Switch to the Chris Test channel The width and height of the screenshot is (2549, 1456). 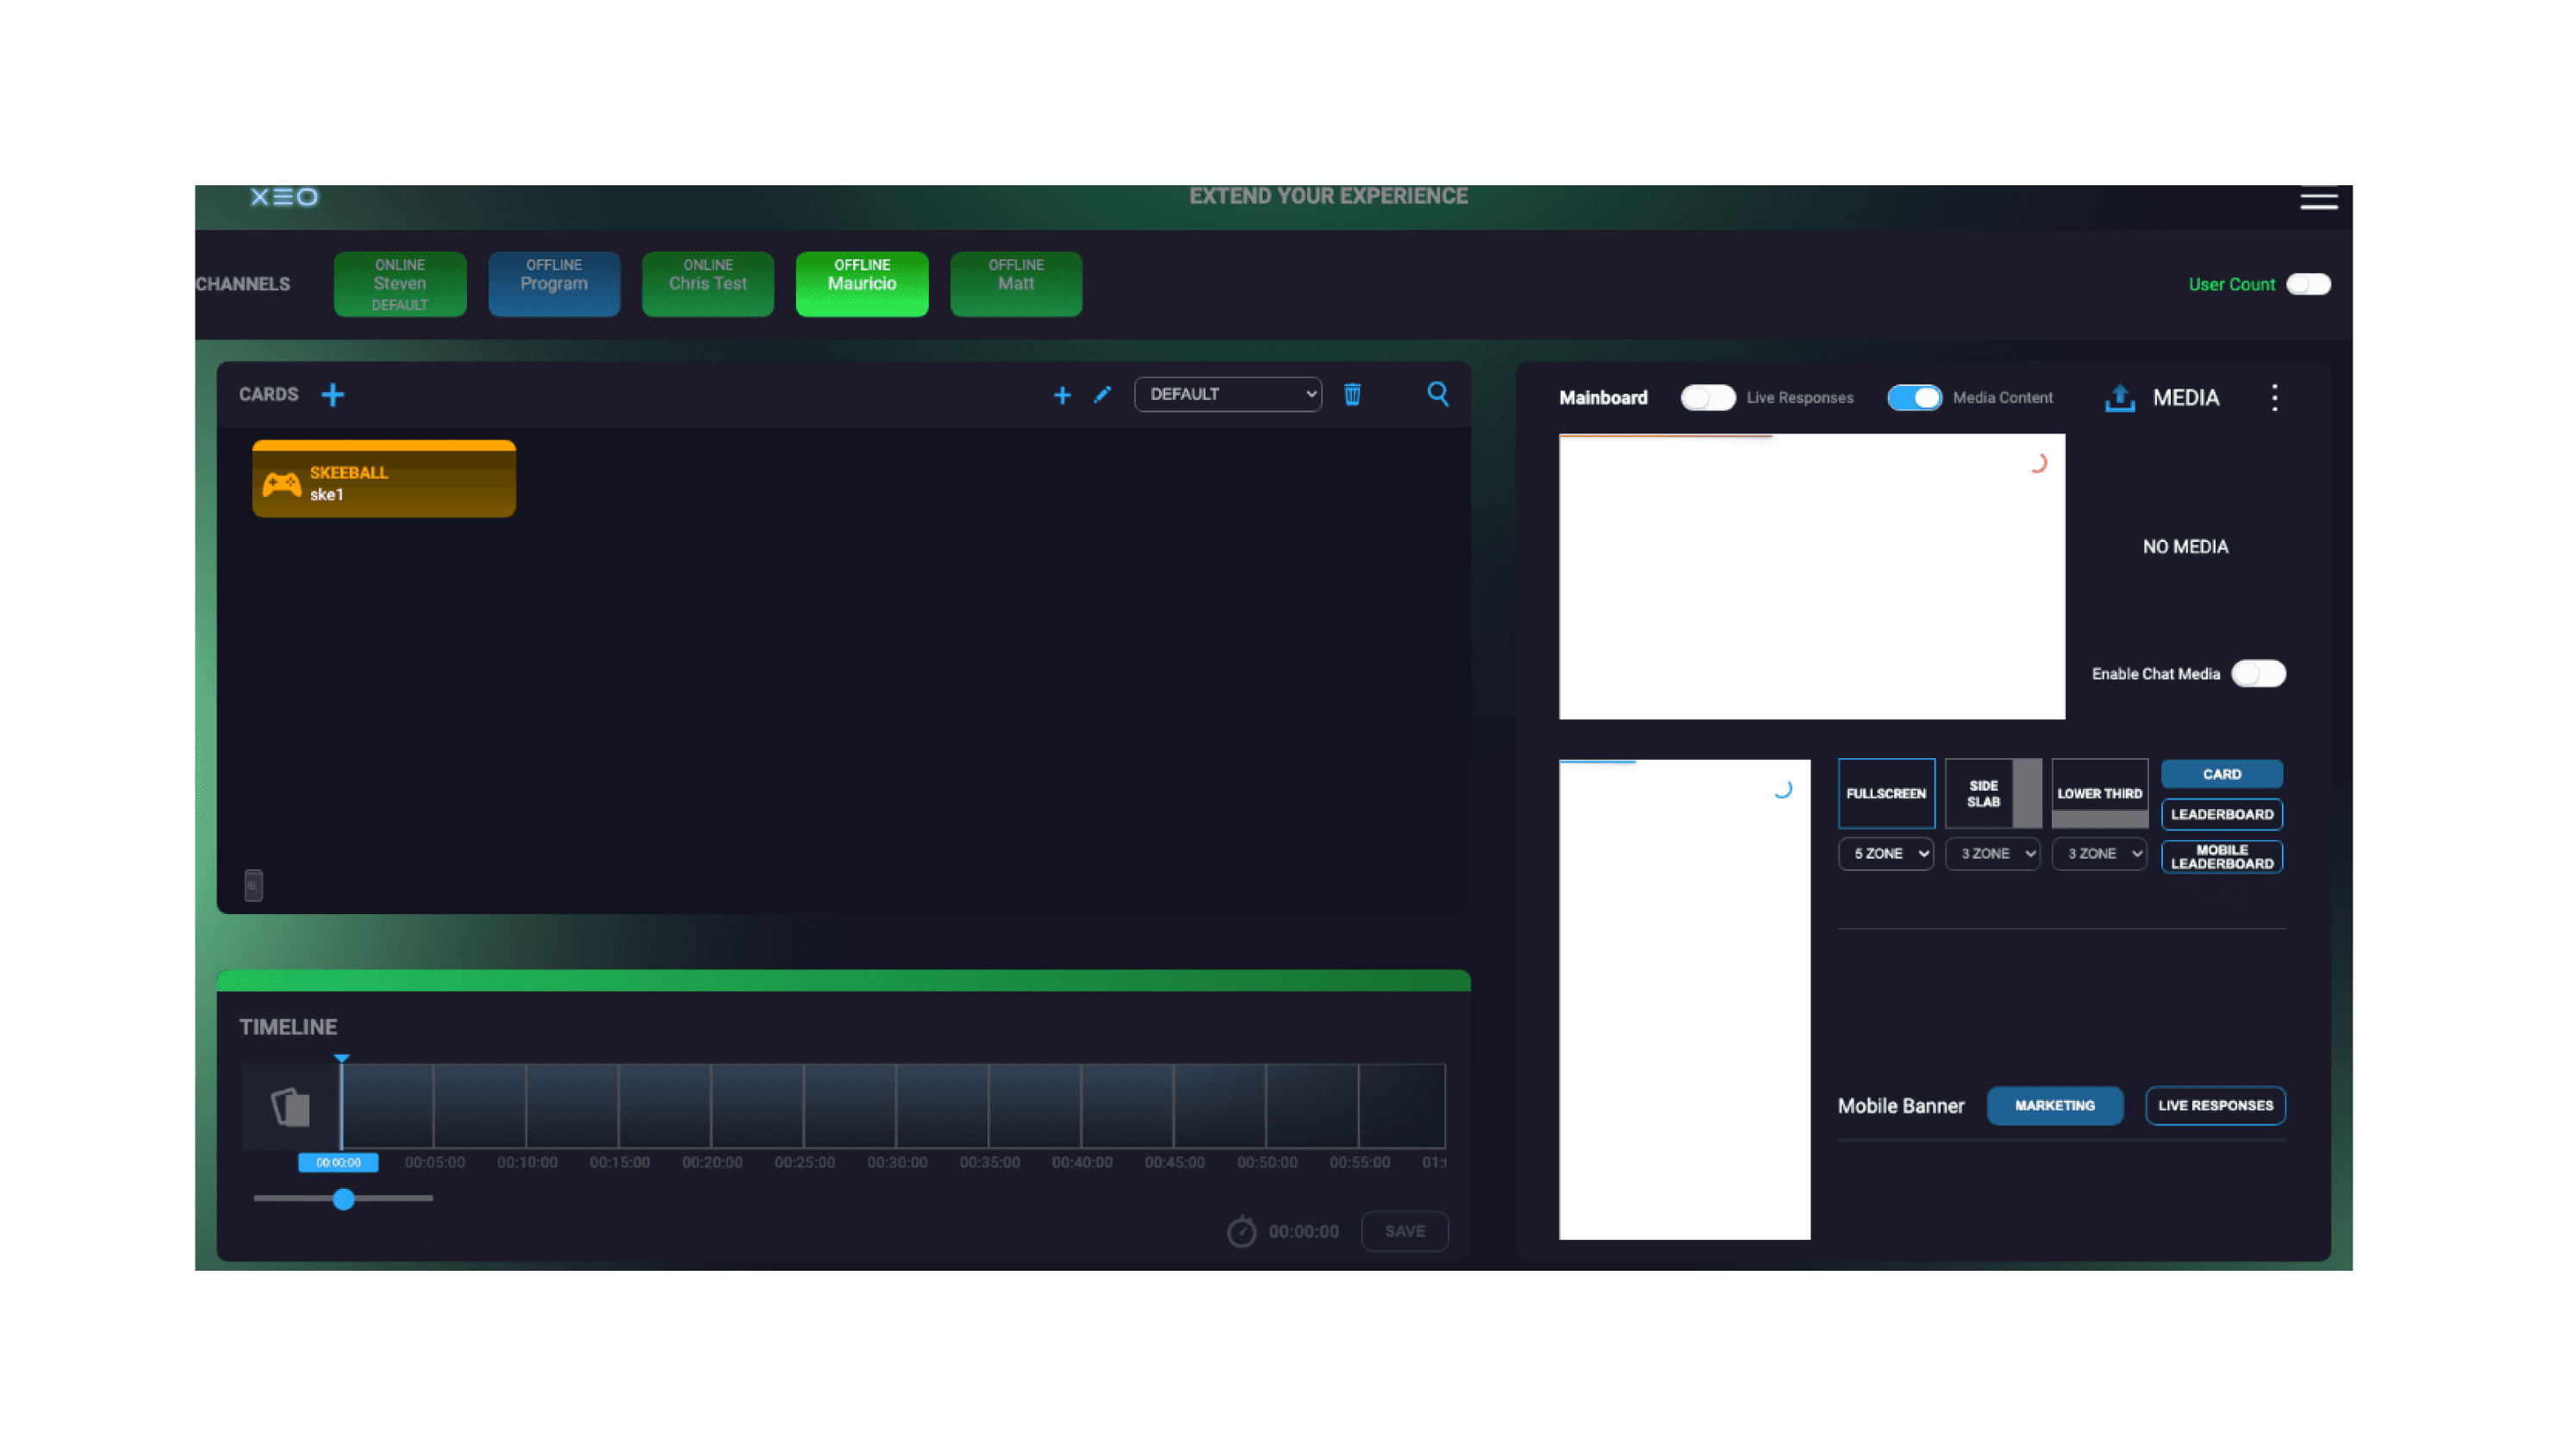point(708,284)
